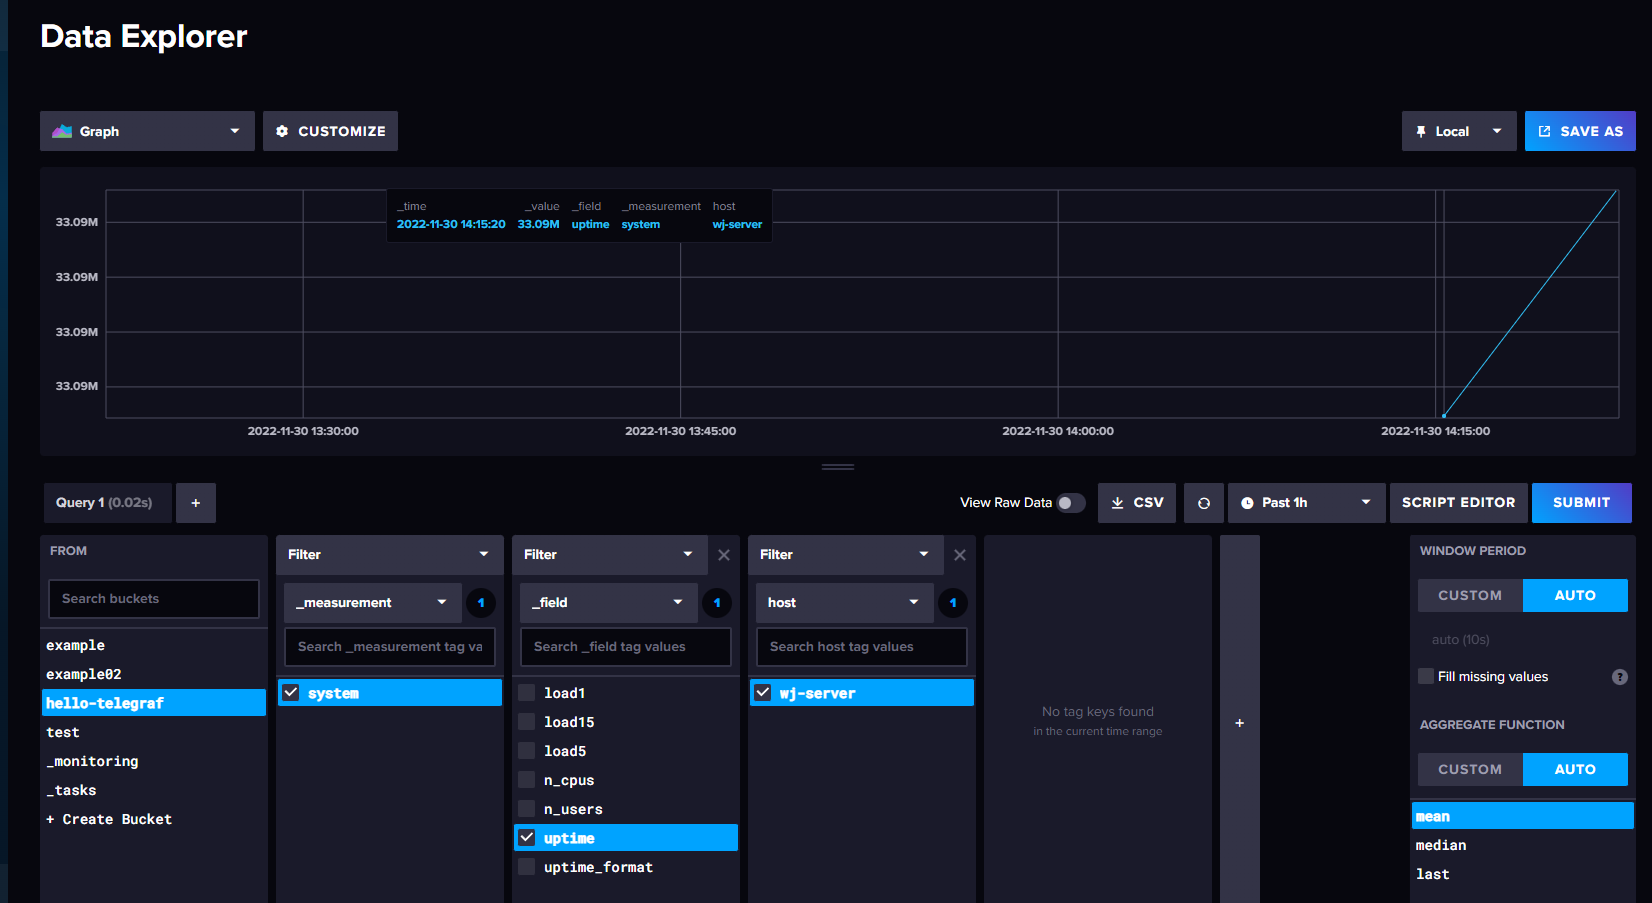
Task: Focus the Search _field tag values field
Action: tap(626, 647)
